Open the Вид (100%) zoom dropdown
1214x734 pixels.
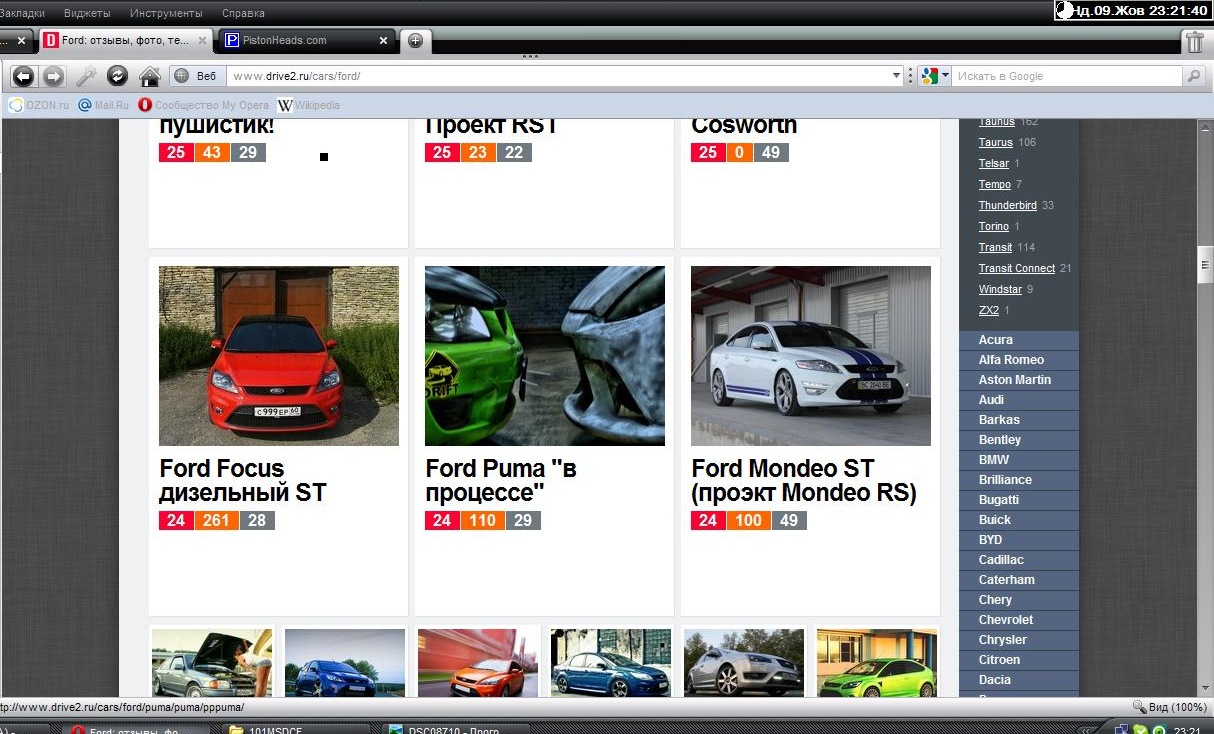tap(1168, 706)
